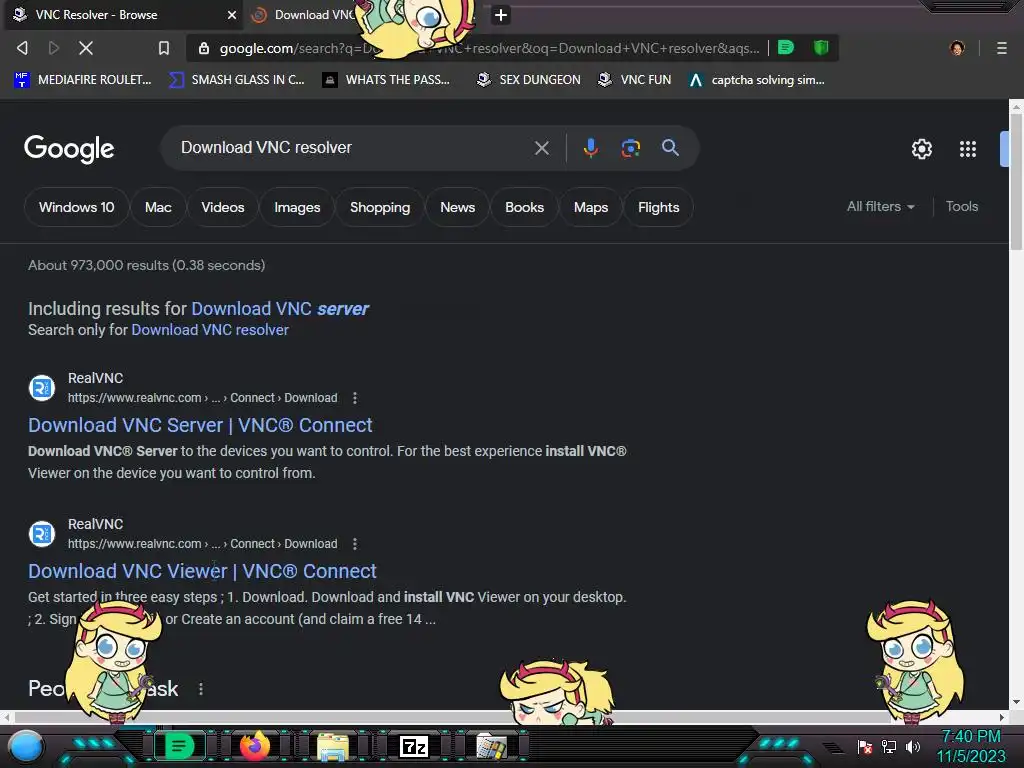Open the browser profile avatar

[x=957, y=48]
